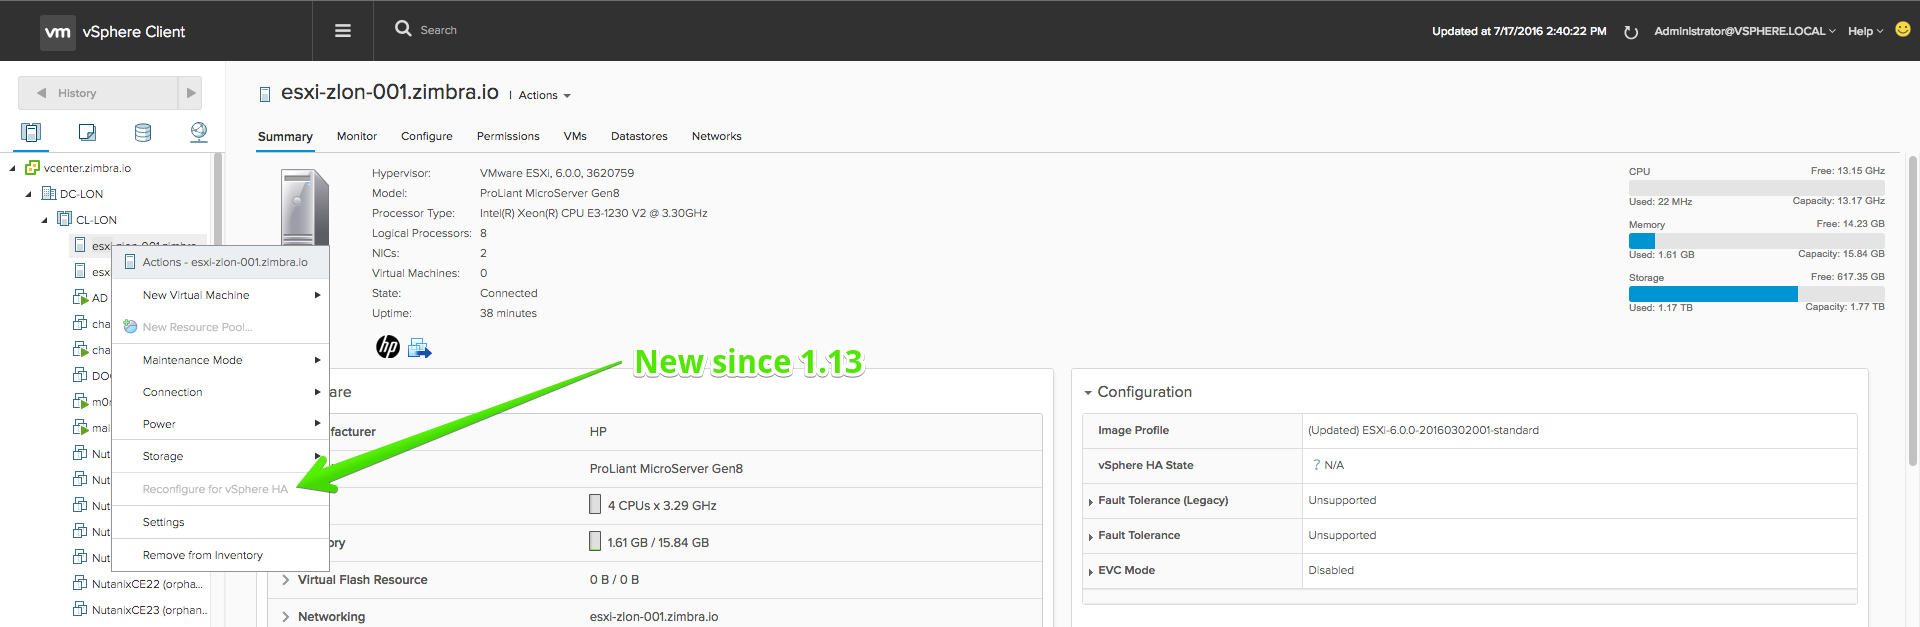Open the hamburger navigation menu
The image size is (1920, 627).
pos(343,31)
